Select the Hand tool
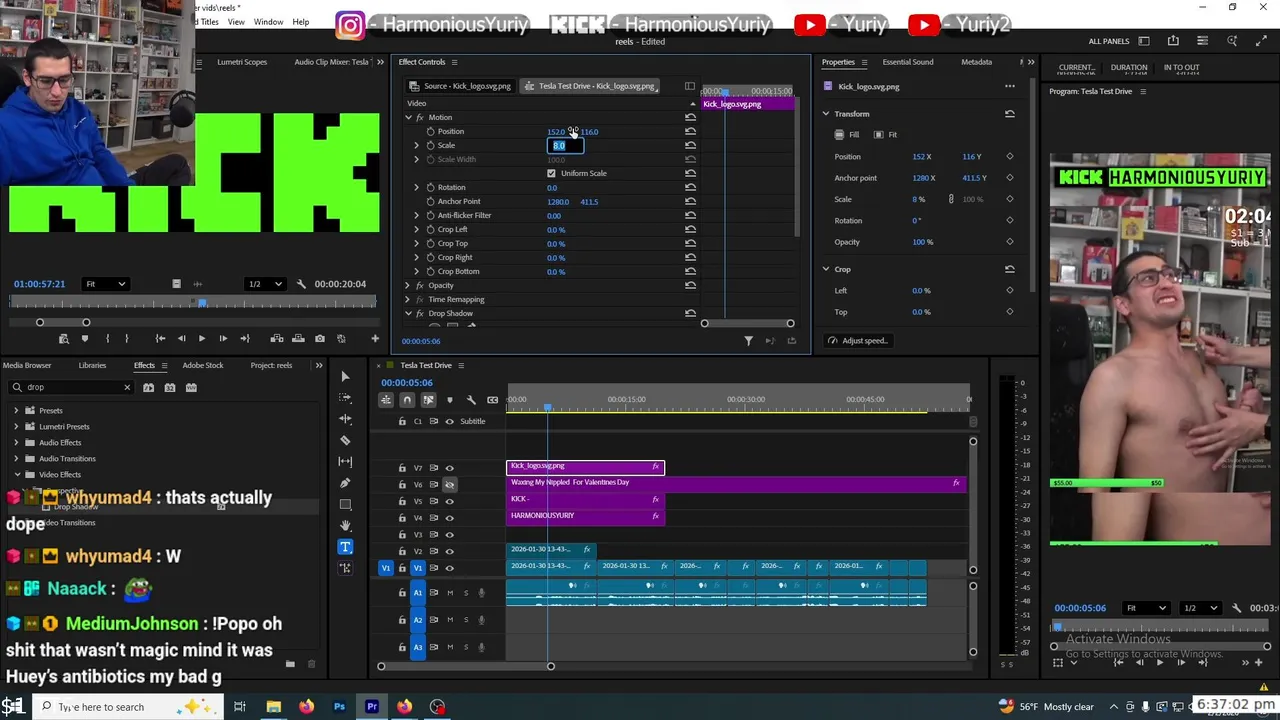1280x720 pixels. [x=345, y=525]
